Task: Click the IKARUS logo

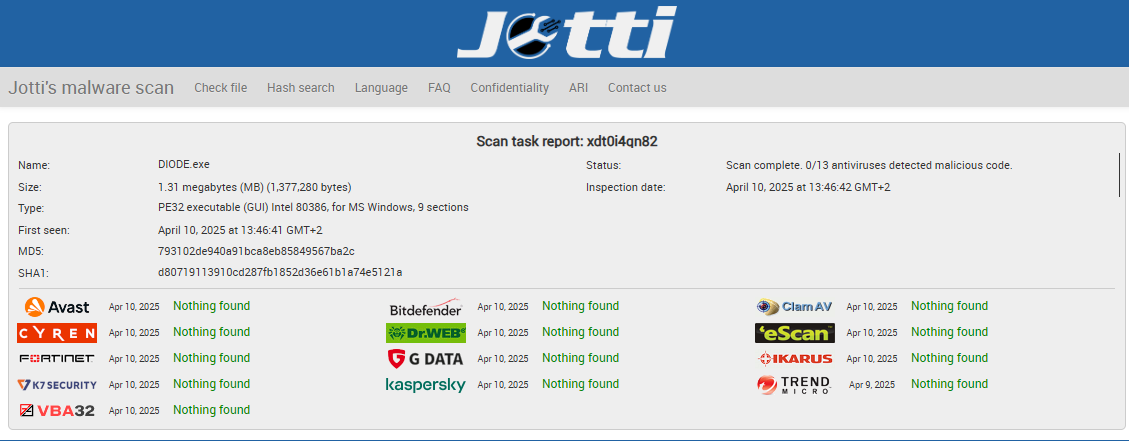Action: pos(794,358)
